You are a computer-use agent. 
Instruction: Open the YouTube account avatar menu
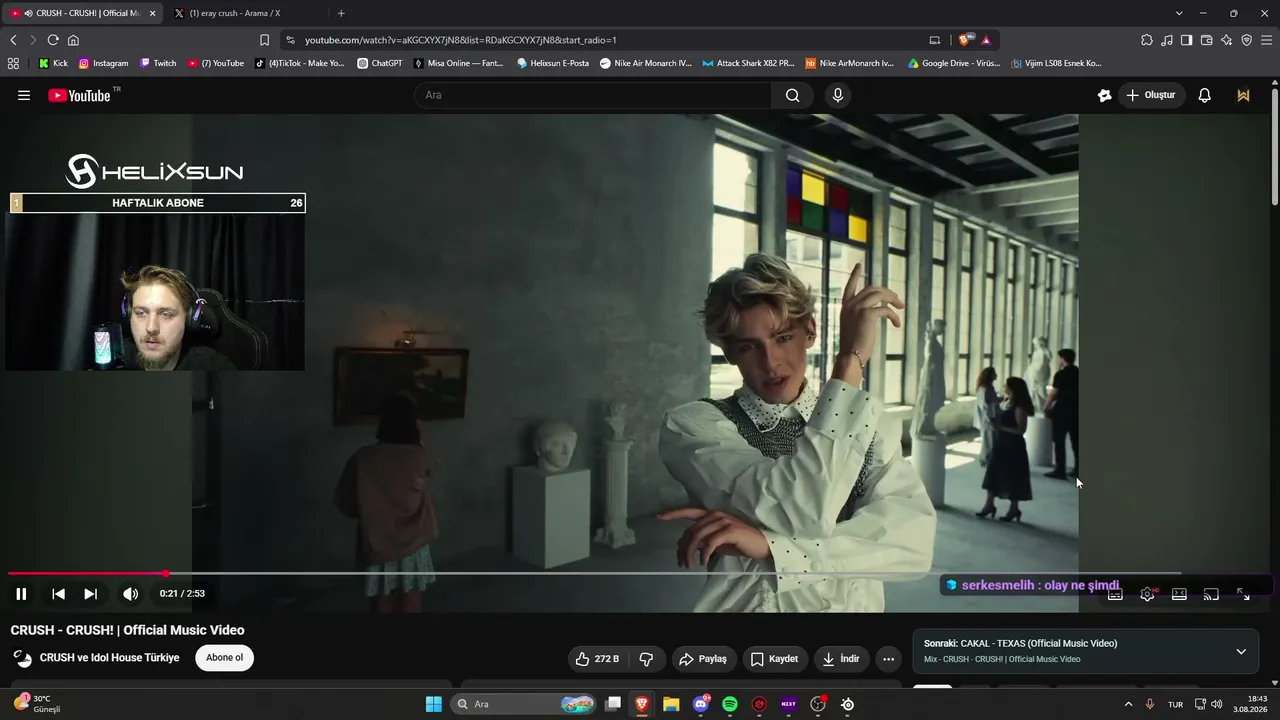tap(1243, 95)
